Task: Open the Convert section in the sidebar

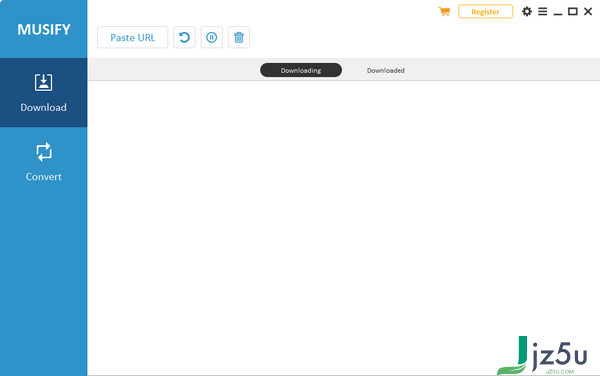Action: (44, 162)
